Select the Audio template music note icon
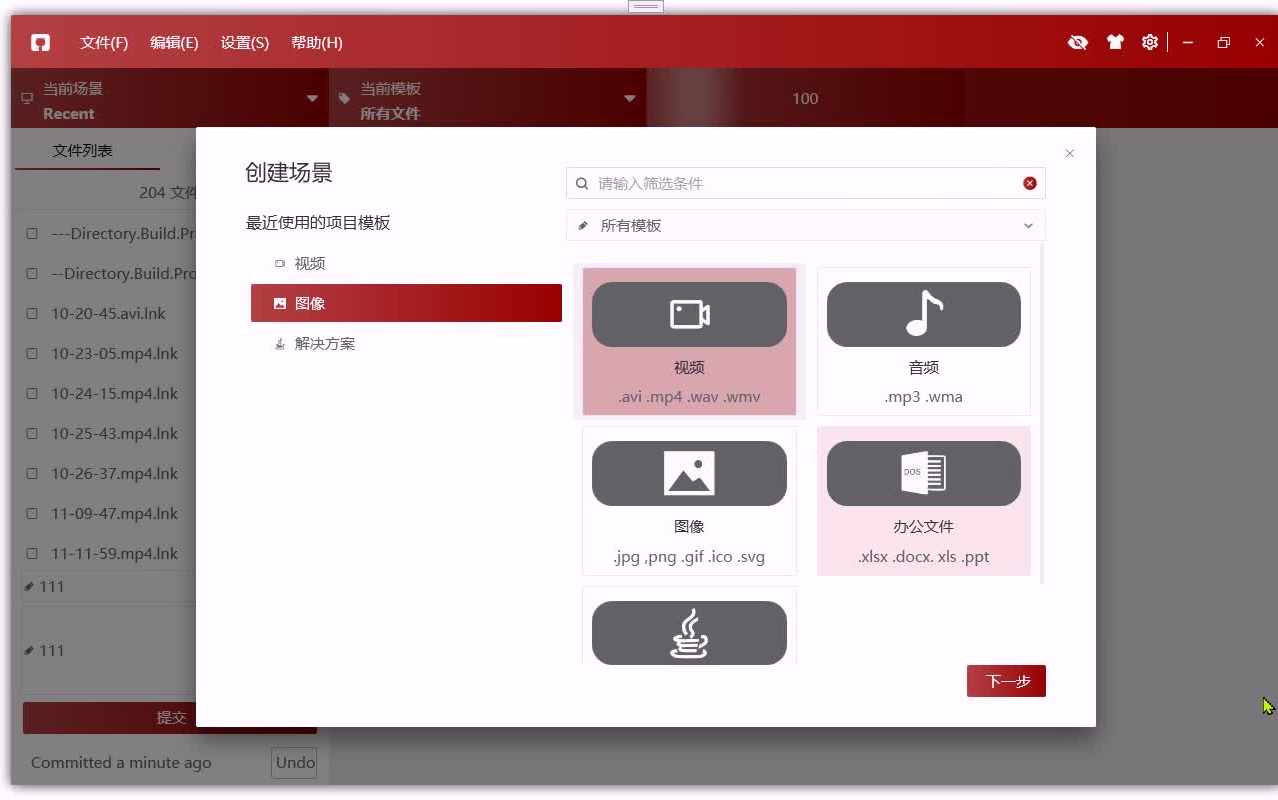The height and width of the screenshot is (800, 1278). [x=922, y=313]
